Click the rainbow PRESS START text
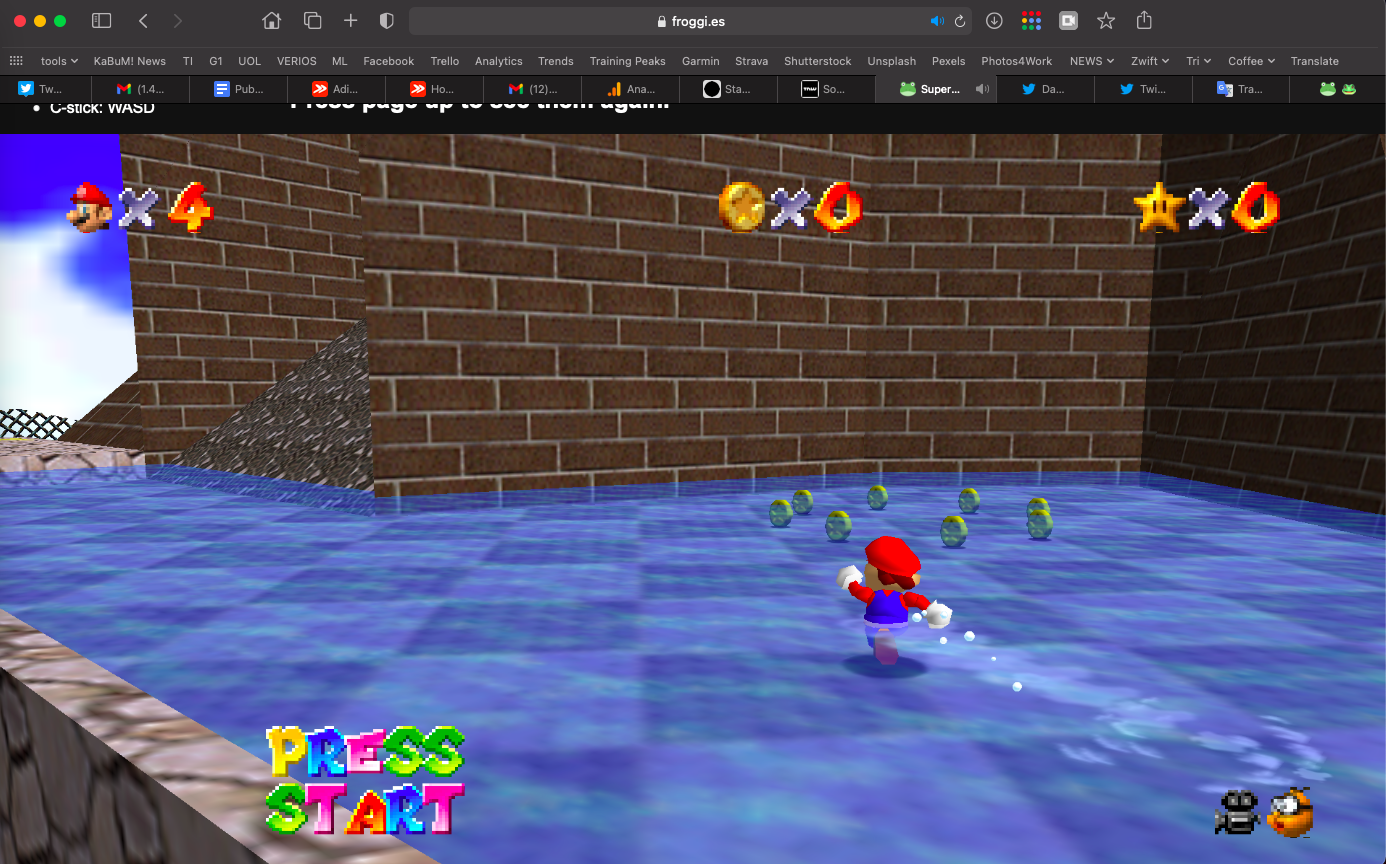The image size is (1386, 864). pos(366,780)
